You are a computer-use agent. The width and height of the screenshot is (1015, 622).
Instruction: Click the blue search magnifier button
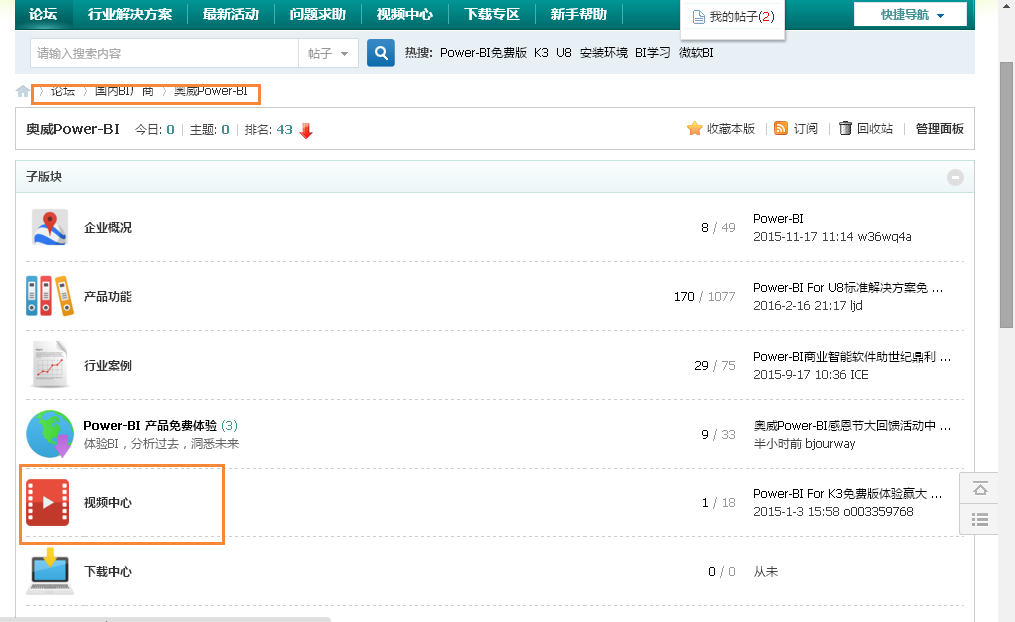point(381,53)
